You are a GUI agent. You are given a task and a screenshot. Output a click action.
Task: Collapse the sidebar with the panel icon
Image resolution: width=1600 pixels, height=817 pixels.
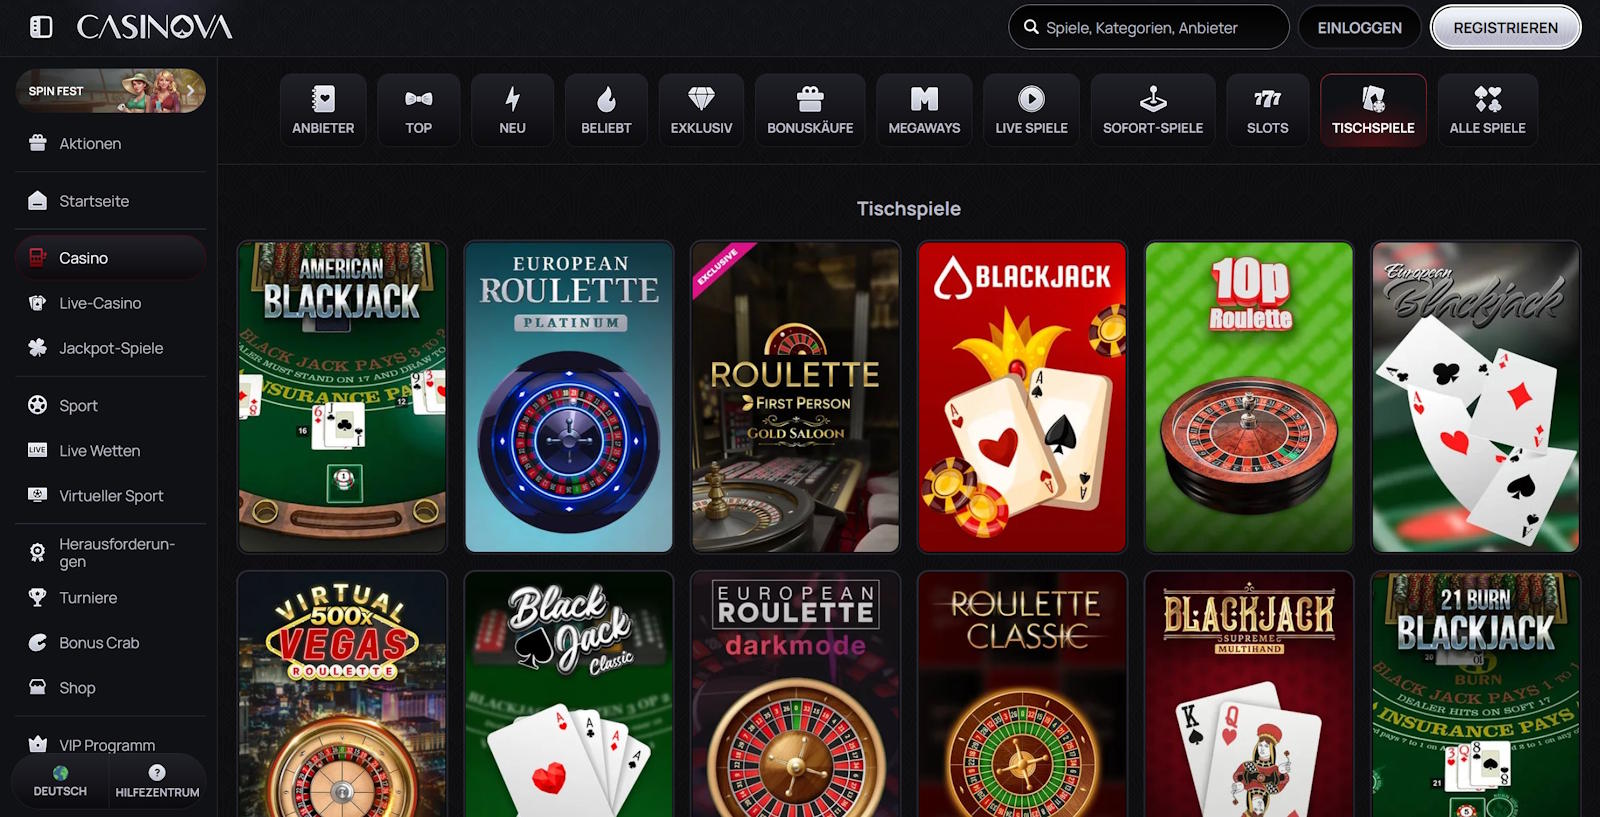click(x=41, y=27)
